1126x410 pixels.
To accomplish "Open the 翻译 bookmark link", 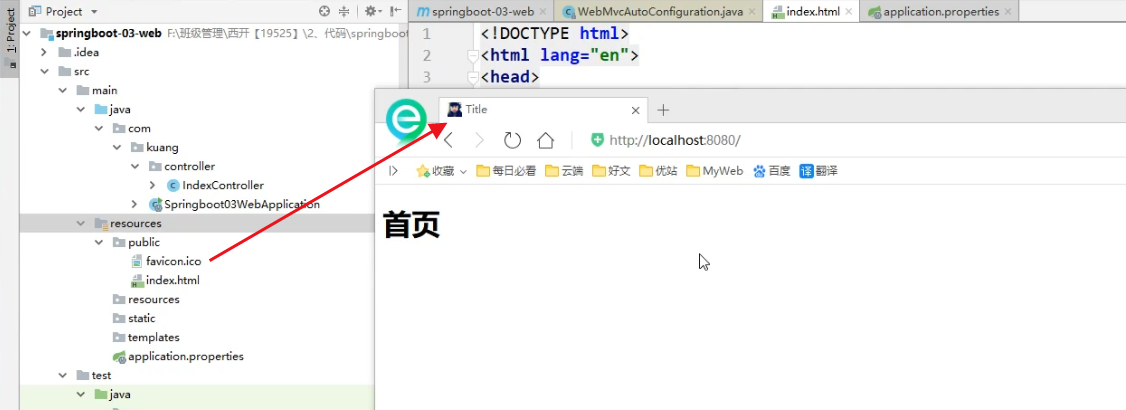I will tap(819, 171).
